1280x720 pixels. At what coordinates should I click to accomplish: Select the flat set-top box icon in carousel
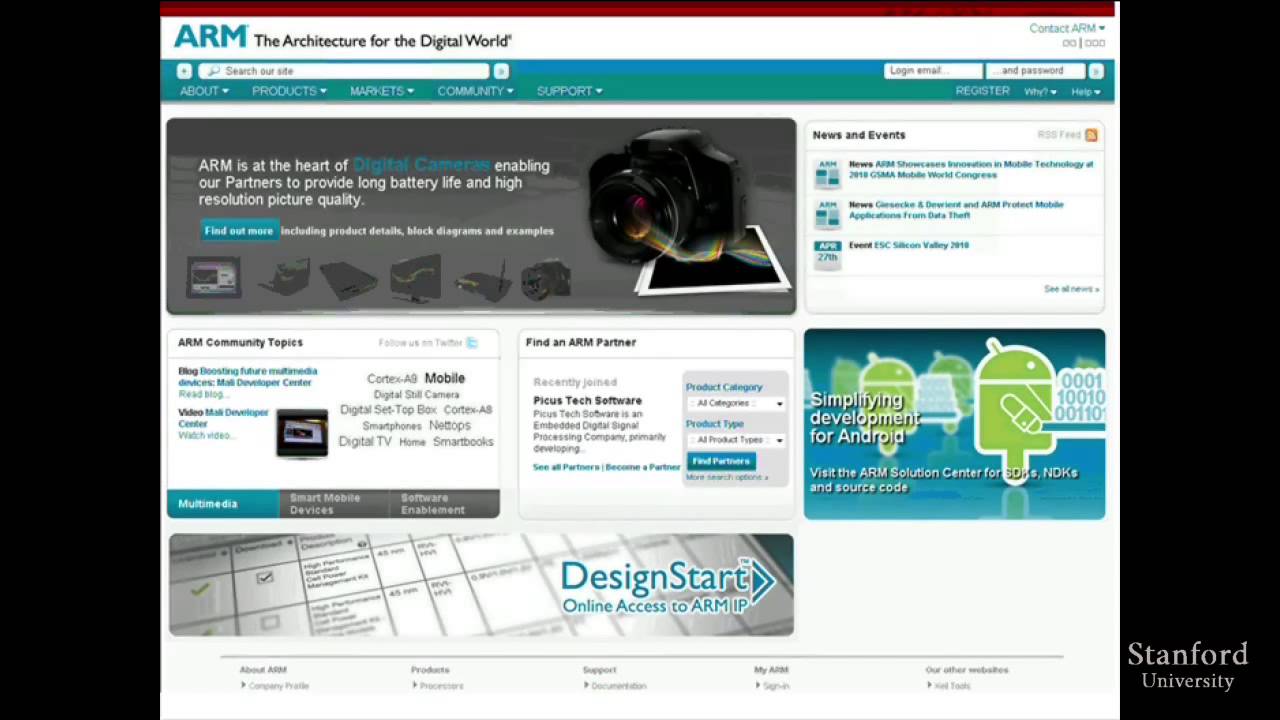(349, 279)
